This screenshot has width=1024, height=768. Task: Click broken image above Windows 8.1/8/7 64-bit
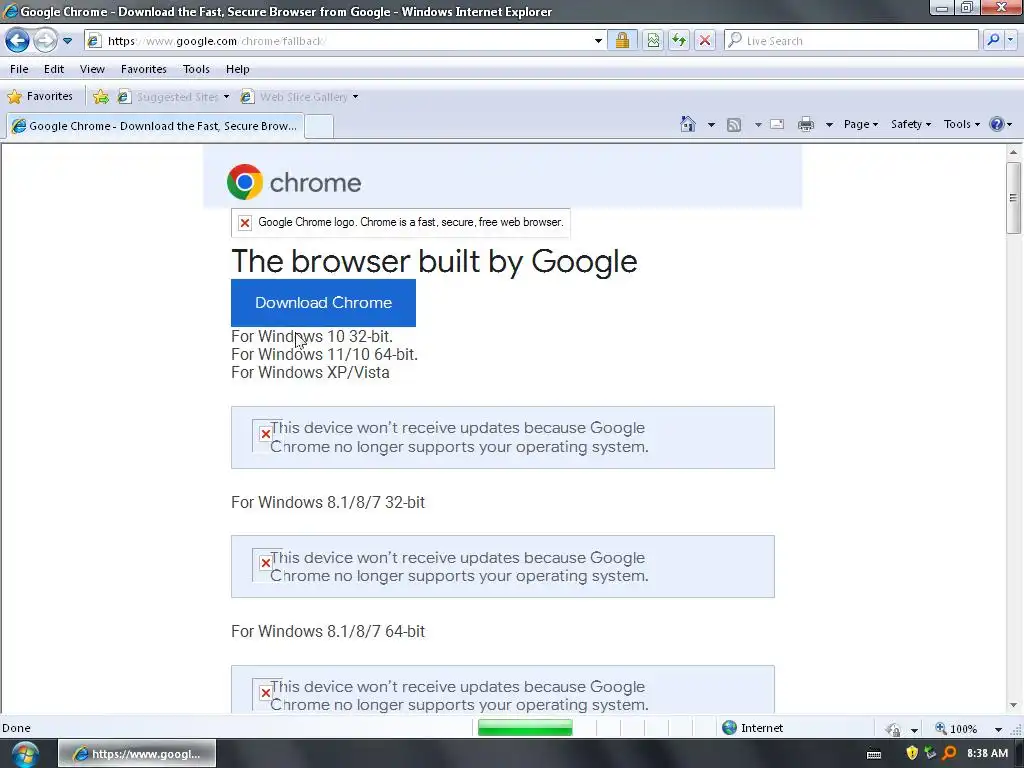click(x=265, y=563)
